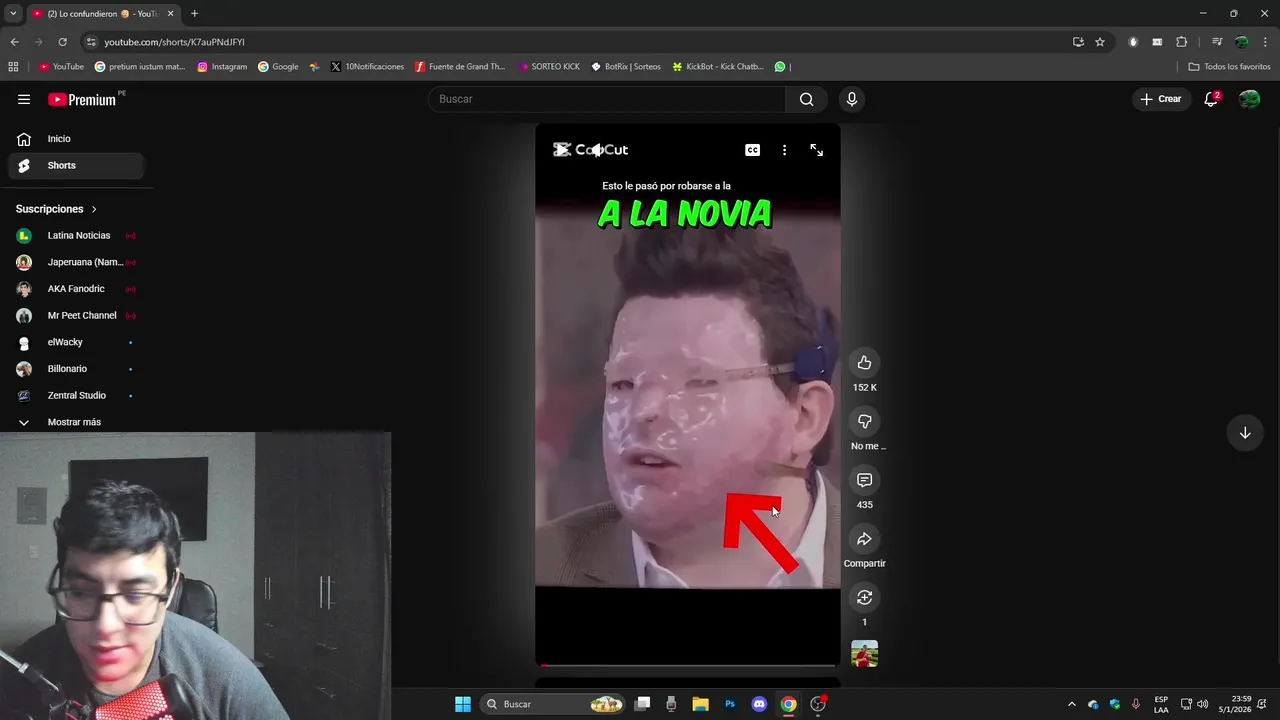Click the Compartir share icon
This screenshot has height=720, width=1280.
coord(865,539)
